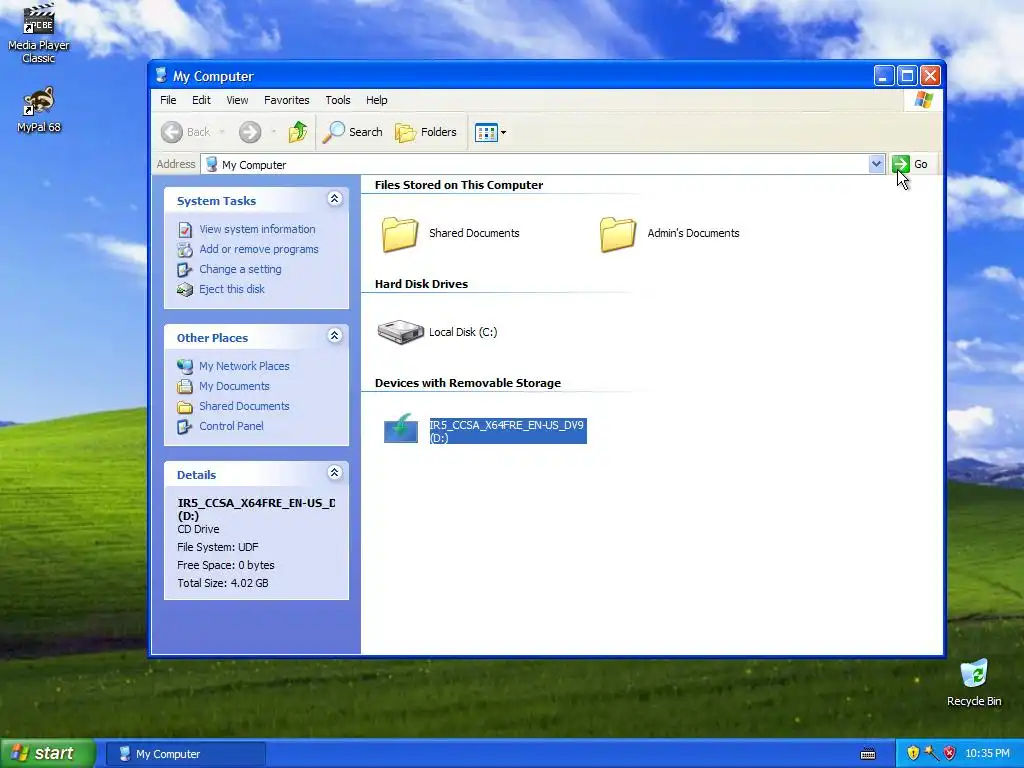Screen dimensions: 1024x768
Task: Open the Edit menu
Action: click(201, 100)
